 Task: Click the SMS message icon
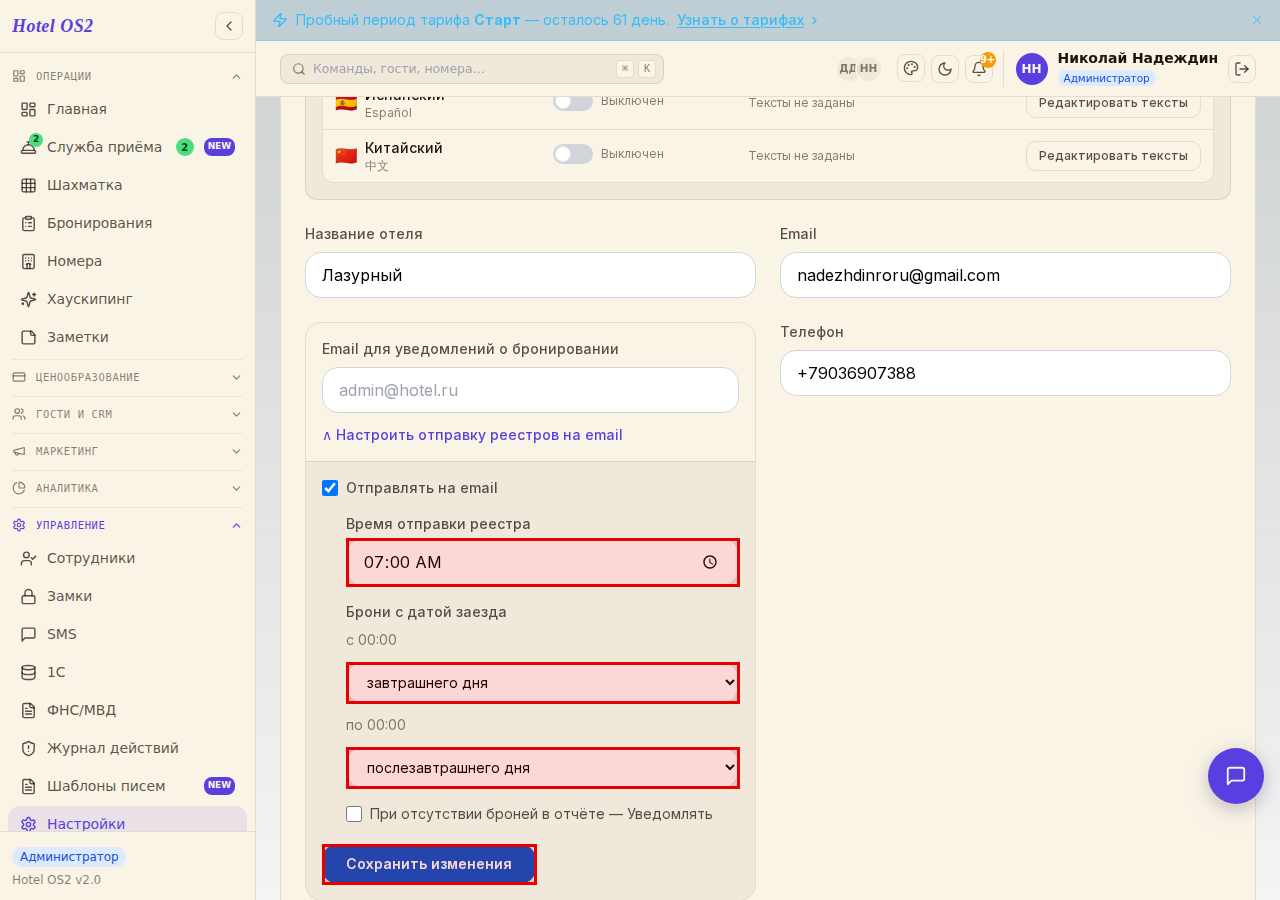28,634
